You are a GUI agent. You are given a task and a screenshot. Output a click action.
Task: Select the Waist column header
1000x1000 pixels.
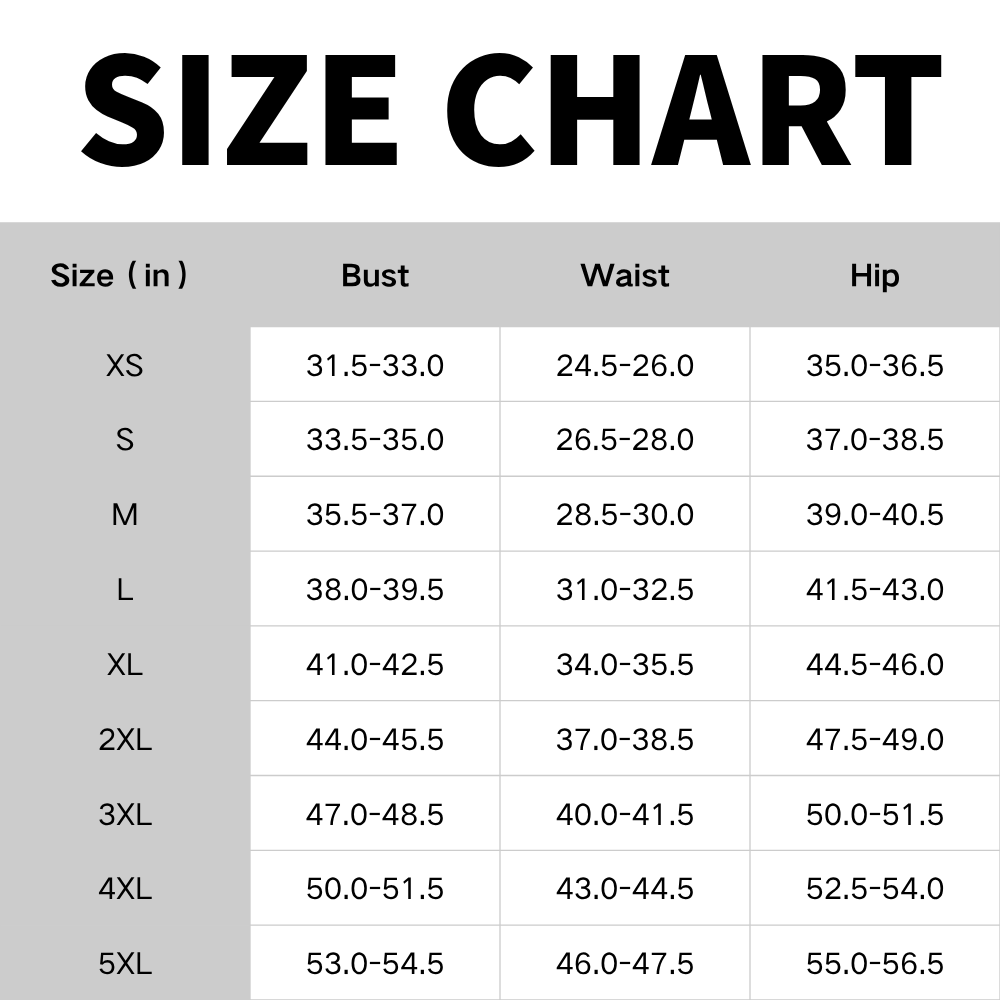point(625,276)
